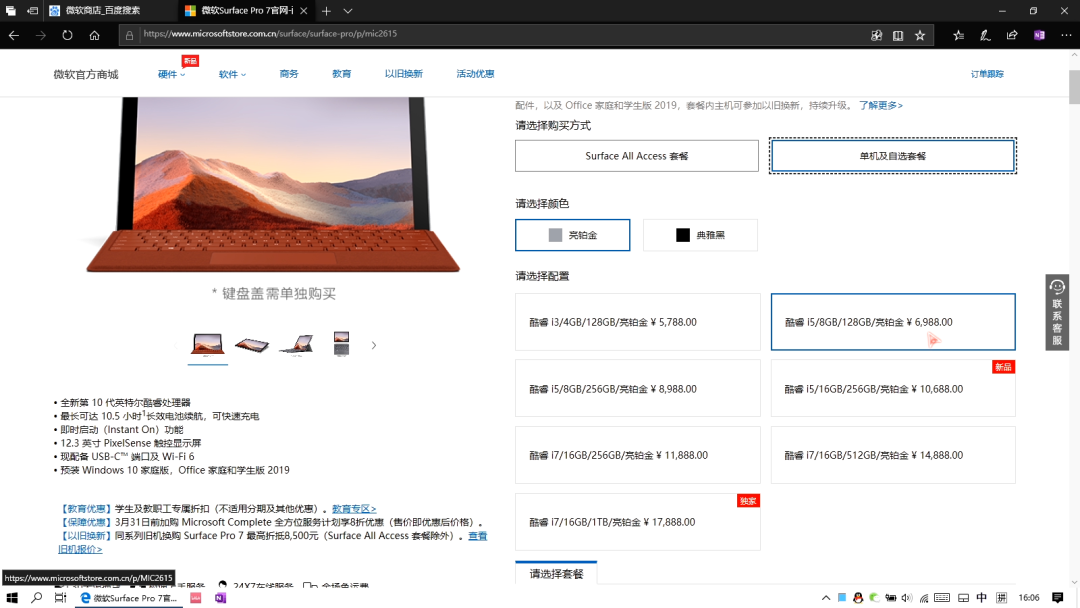Open the Action Center notifications icon

(1057, 598)
